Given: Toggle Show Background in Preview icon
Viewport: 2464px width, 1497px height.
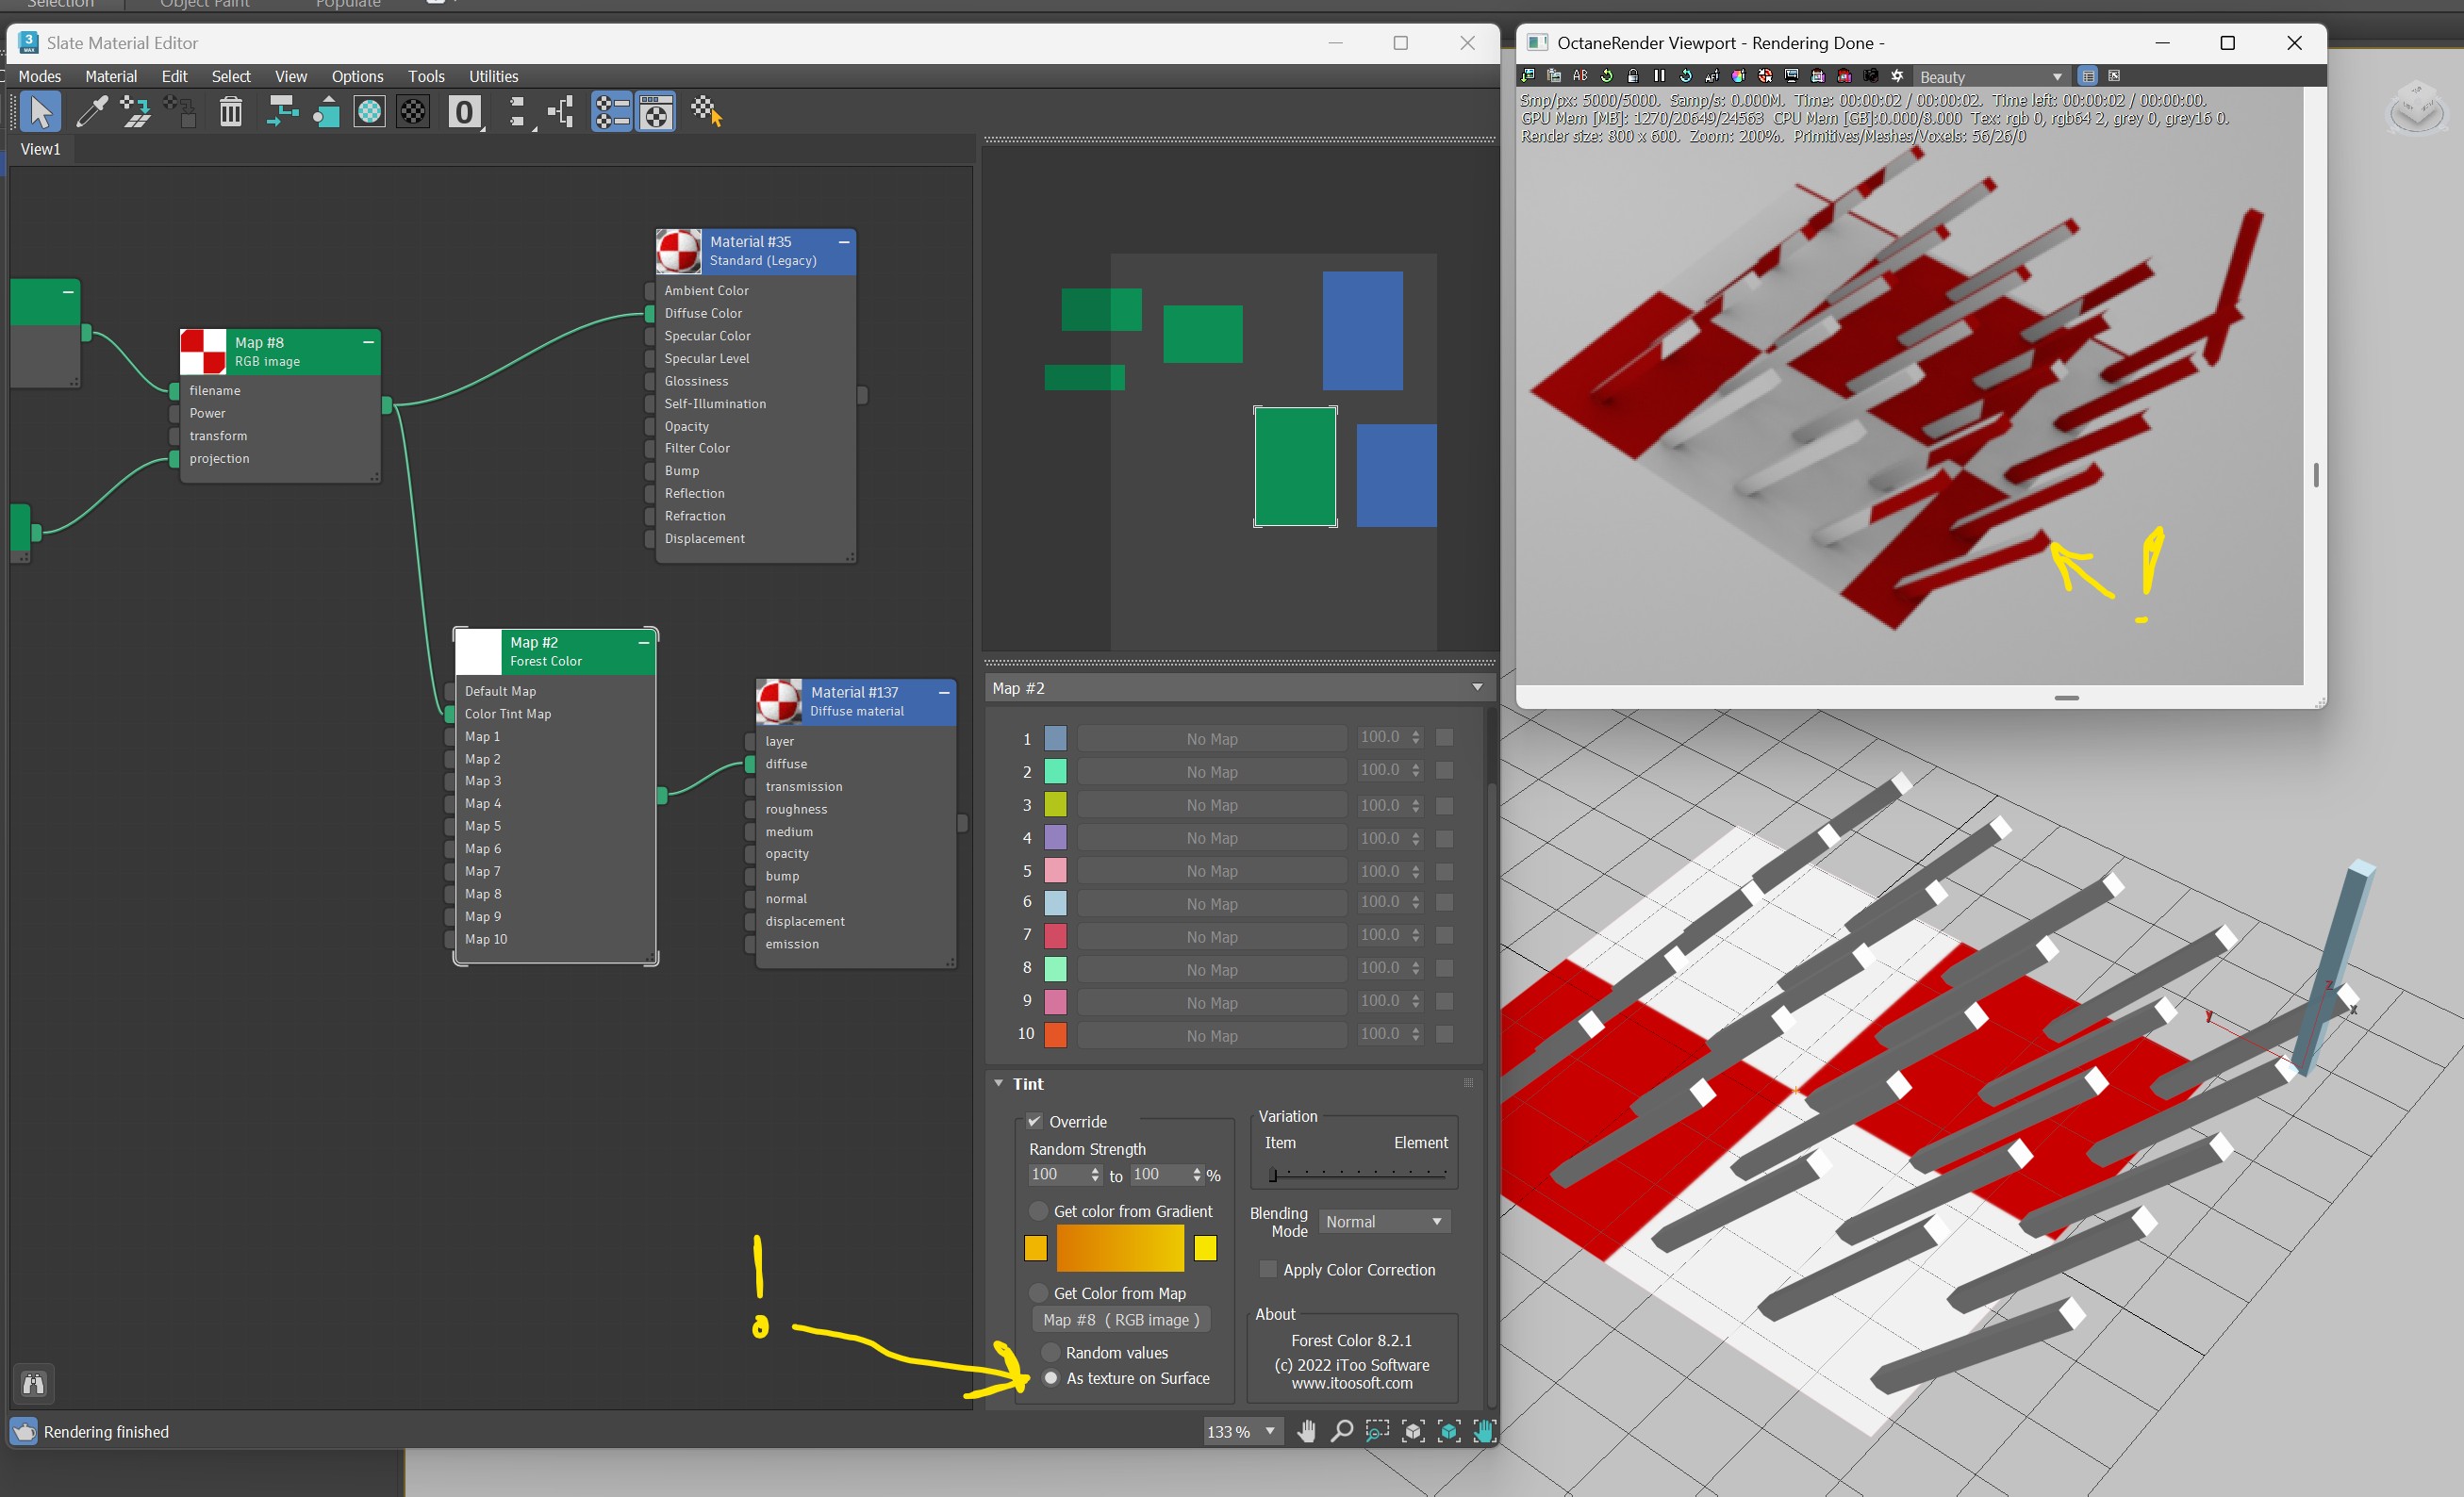Looking at the screenshot, I should (412, 112).
